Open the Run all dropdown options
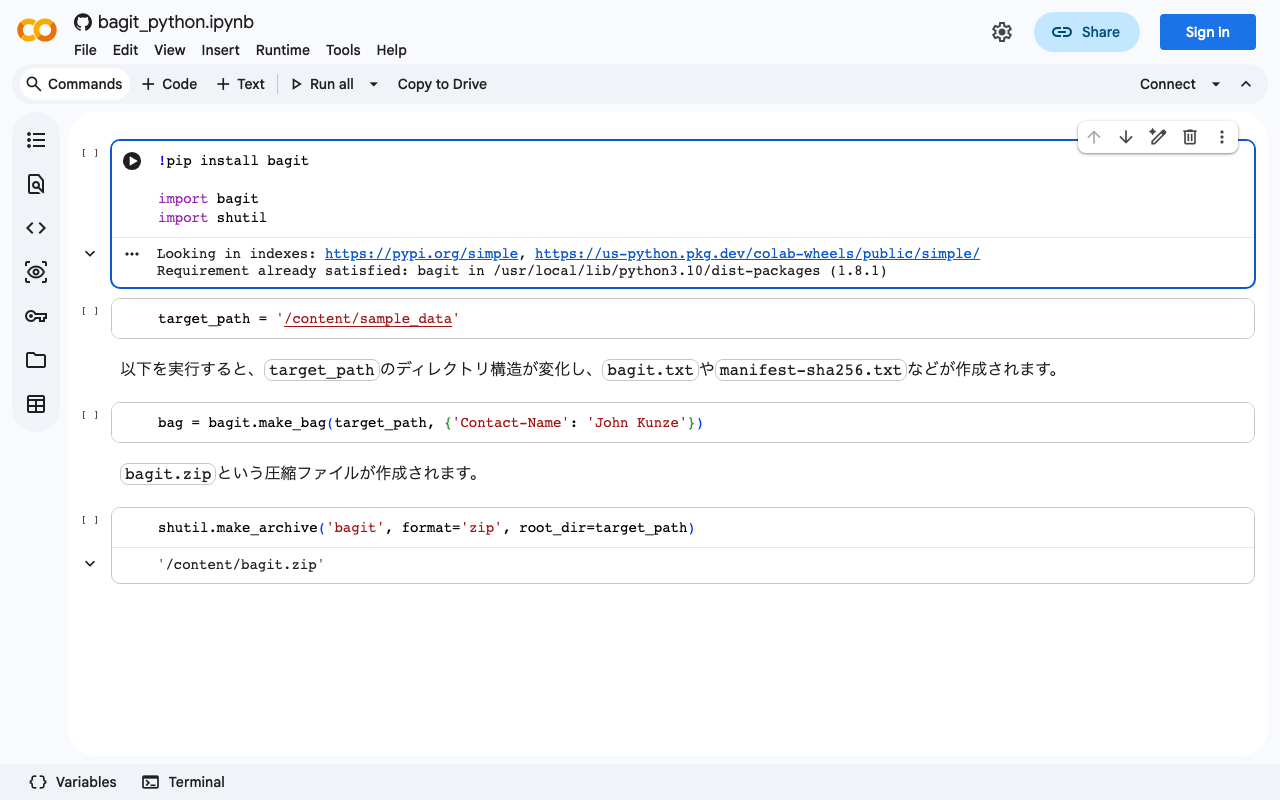Screen dimensions: 1280x800 [373, 84]
